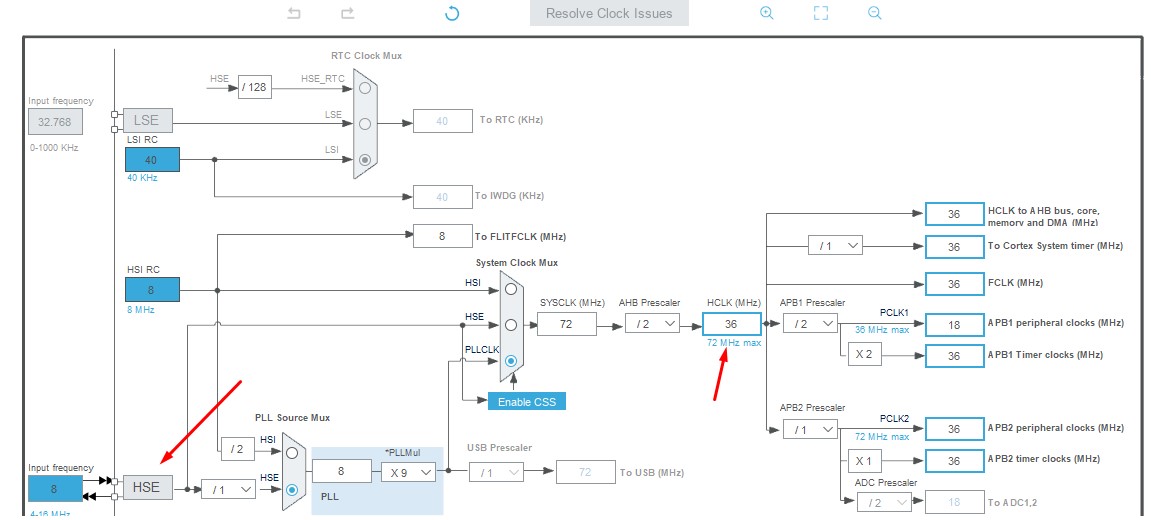
Task: Click the HCLK (MHz) value field
Action: (x=731, y=323)
